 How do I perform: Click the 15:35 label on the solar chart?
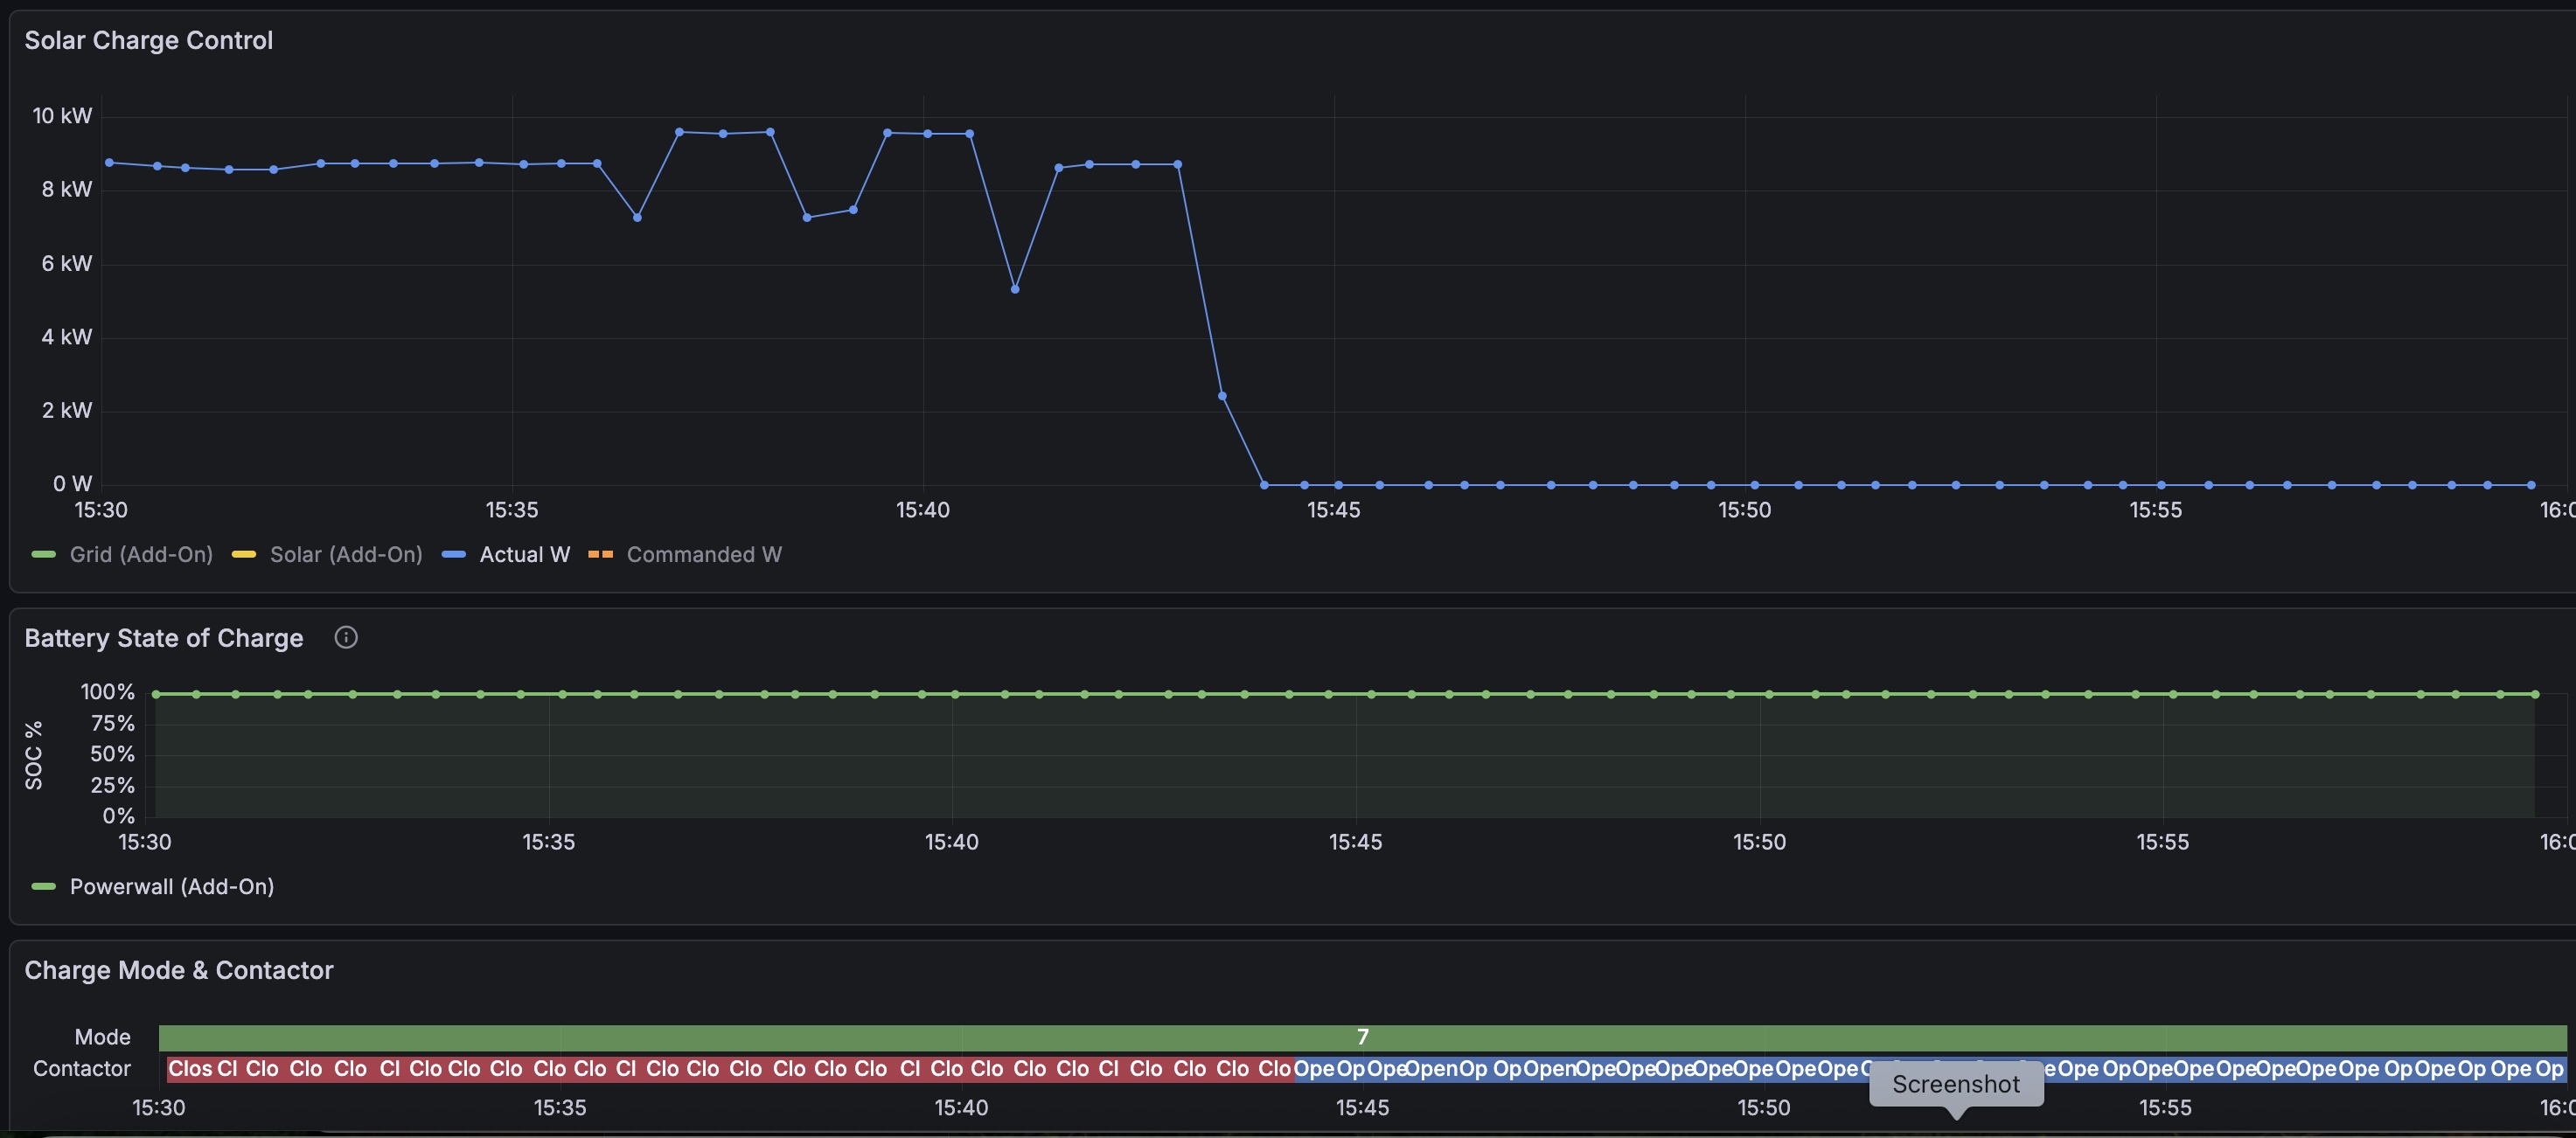pos(512,510)
